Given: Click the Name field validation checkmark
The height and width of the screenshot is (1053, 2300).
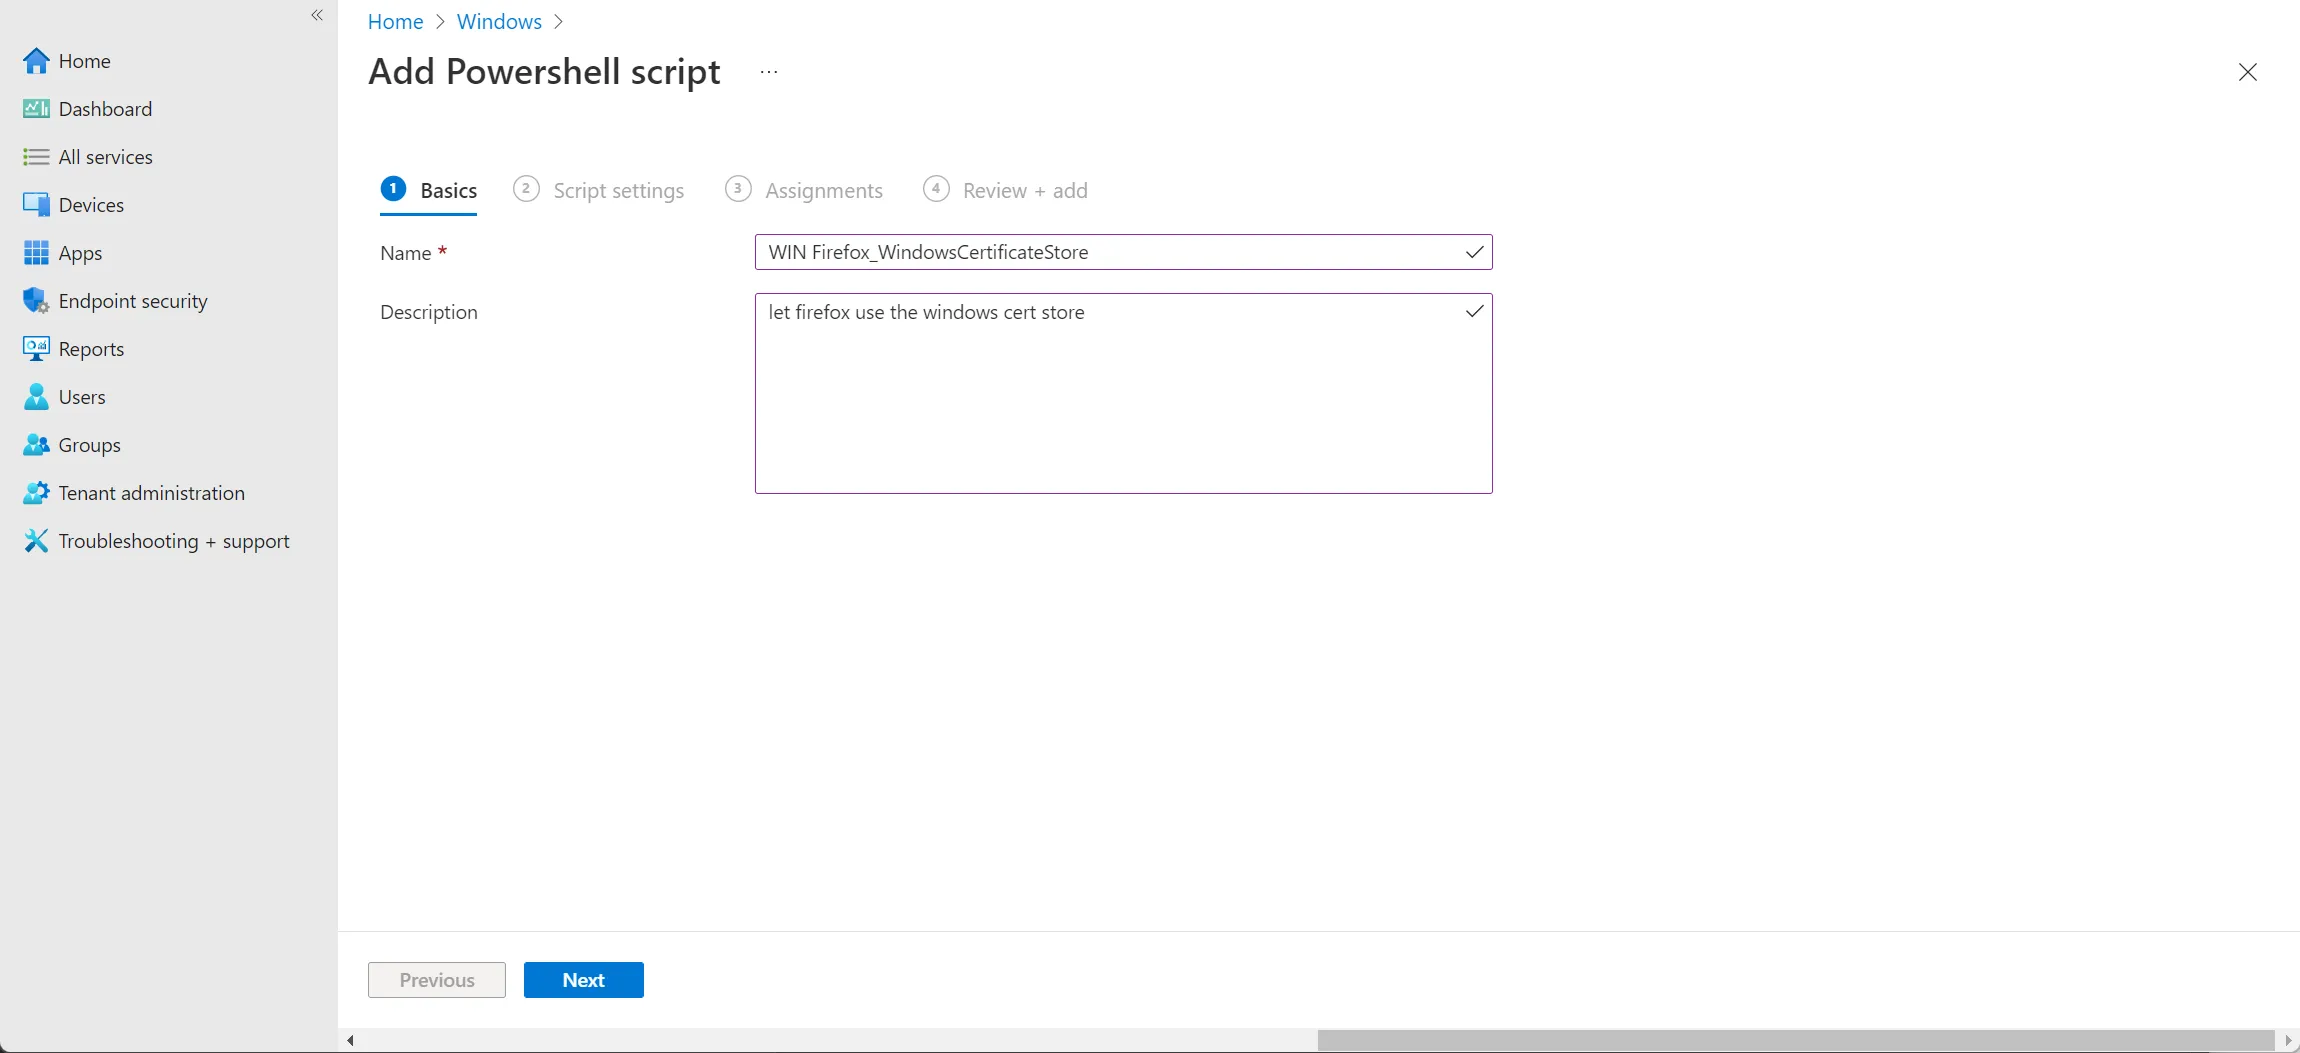Looking at the screenshot, I should pos(1474,252).
